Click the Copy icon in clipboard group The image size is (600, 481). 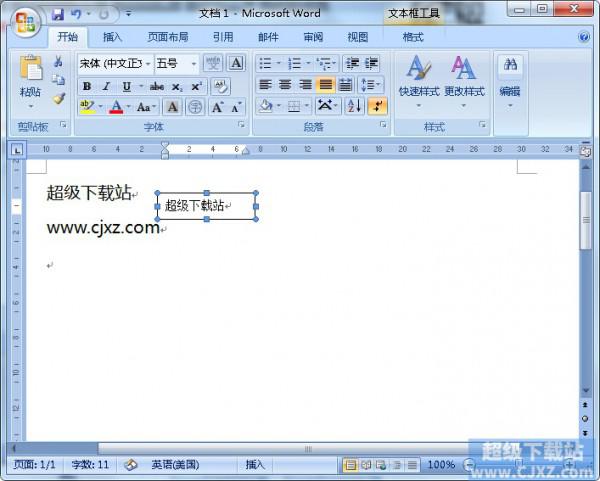tap(58, 80)
